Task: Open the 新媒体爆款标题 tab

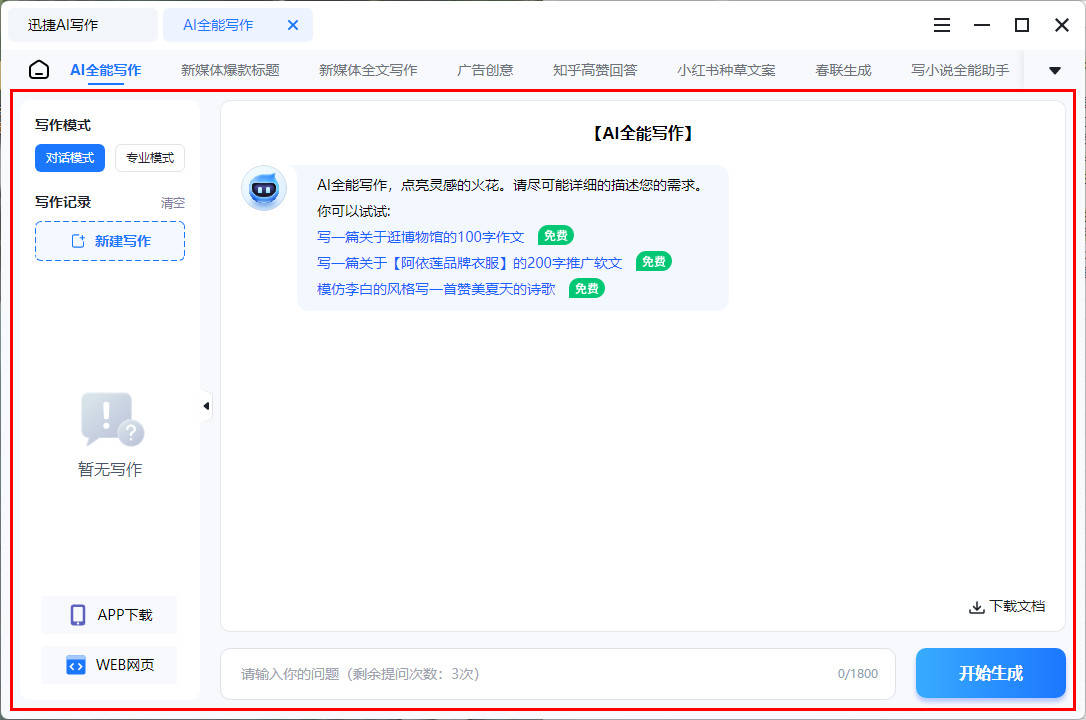Action: pos(230,70)
